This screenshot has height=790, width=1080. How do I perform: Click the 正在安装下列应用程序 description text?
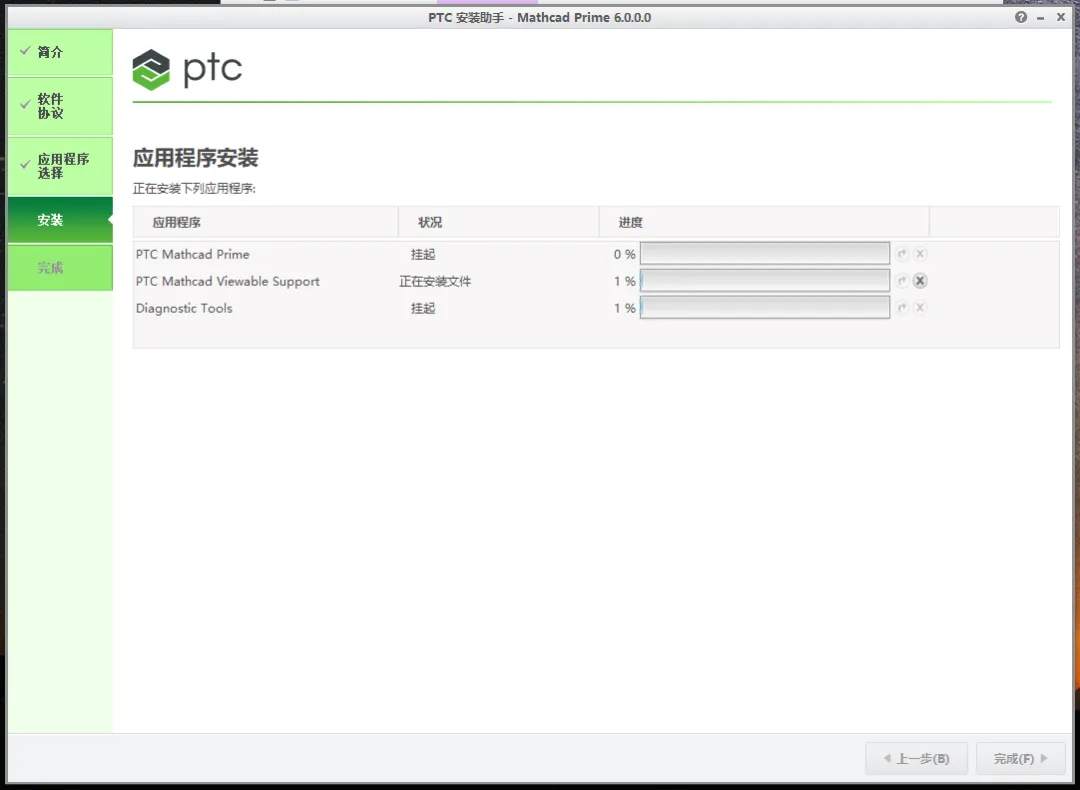pos(194,188)
